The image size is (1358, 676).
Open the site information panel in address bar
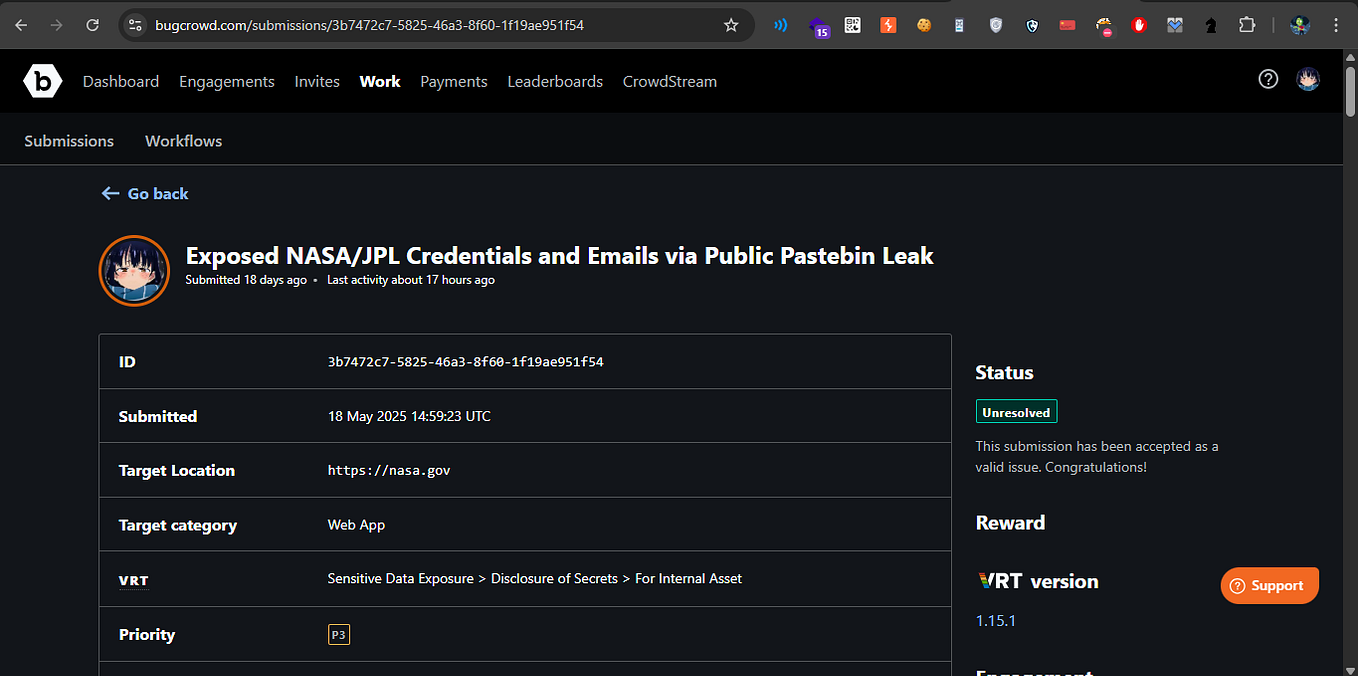[x=134, y=25]
